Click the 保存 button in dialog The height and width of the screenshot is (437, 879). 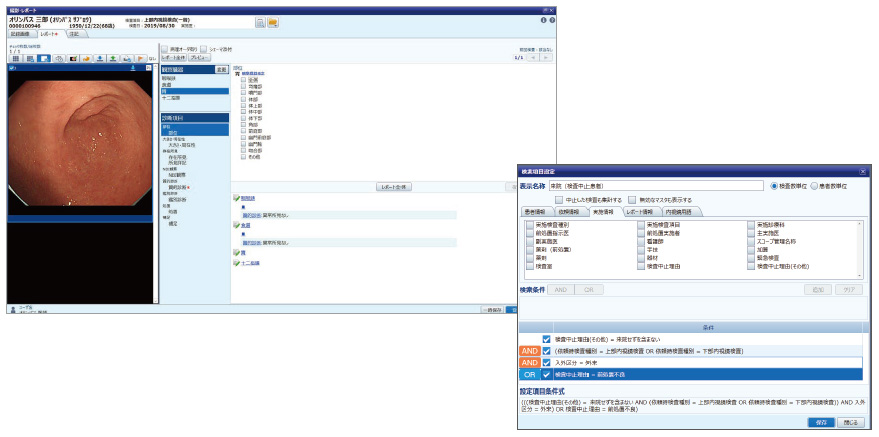(x=820, y=422)
